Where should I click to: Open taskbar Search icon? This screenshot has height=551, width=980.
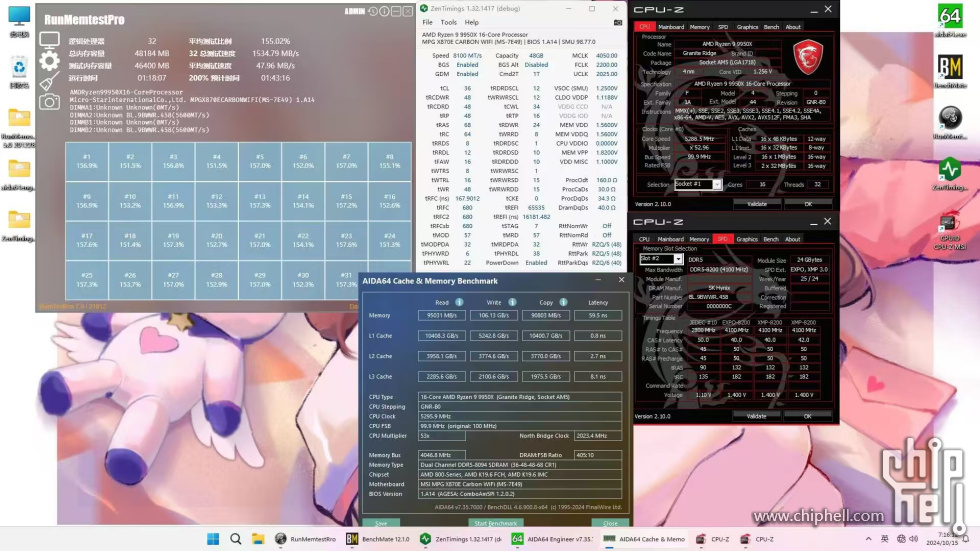(x=236, y=539)
